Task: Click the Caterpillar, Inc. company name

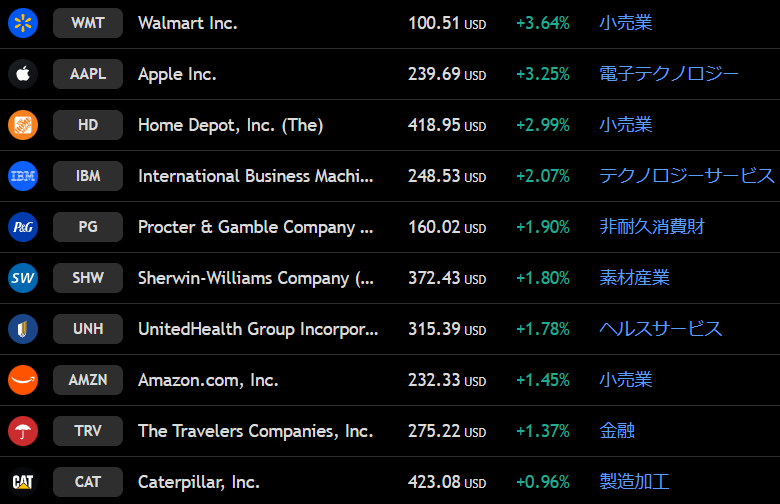Action: click(198, 482)
